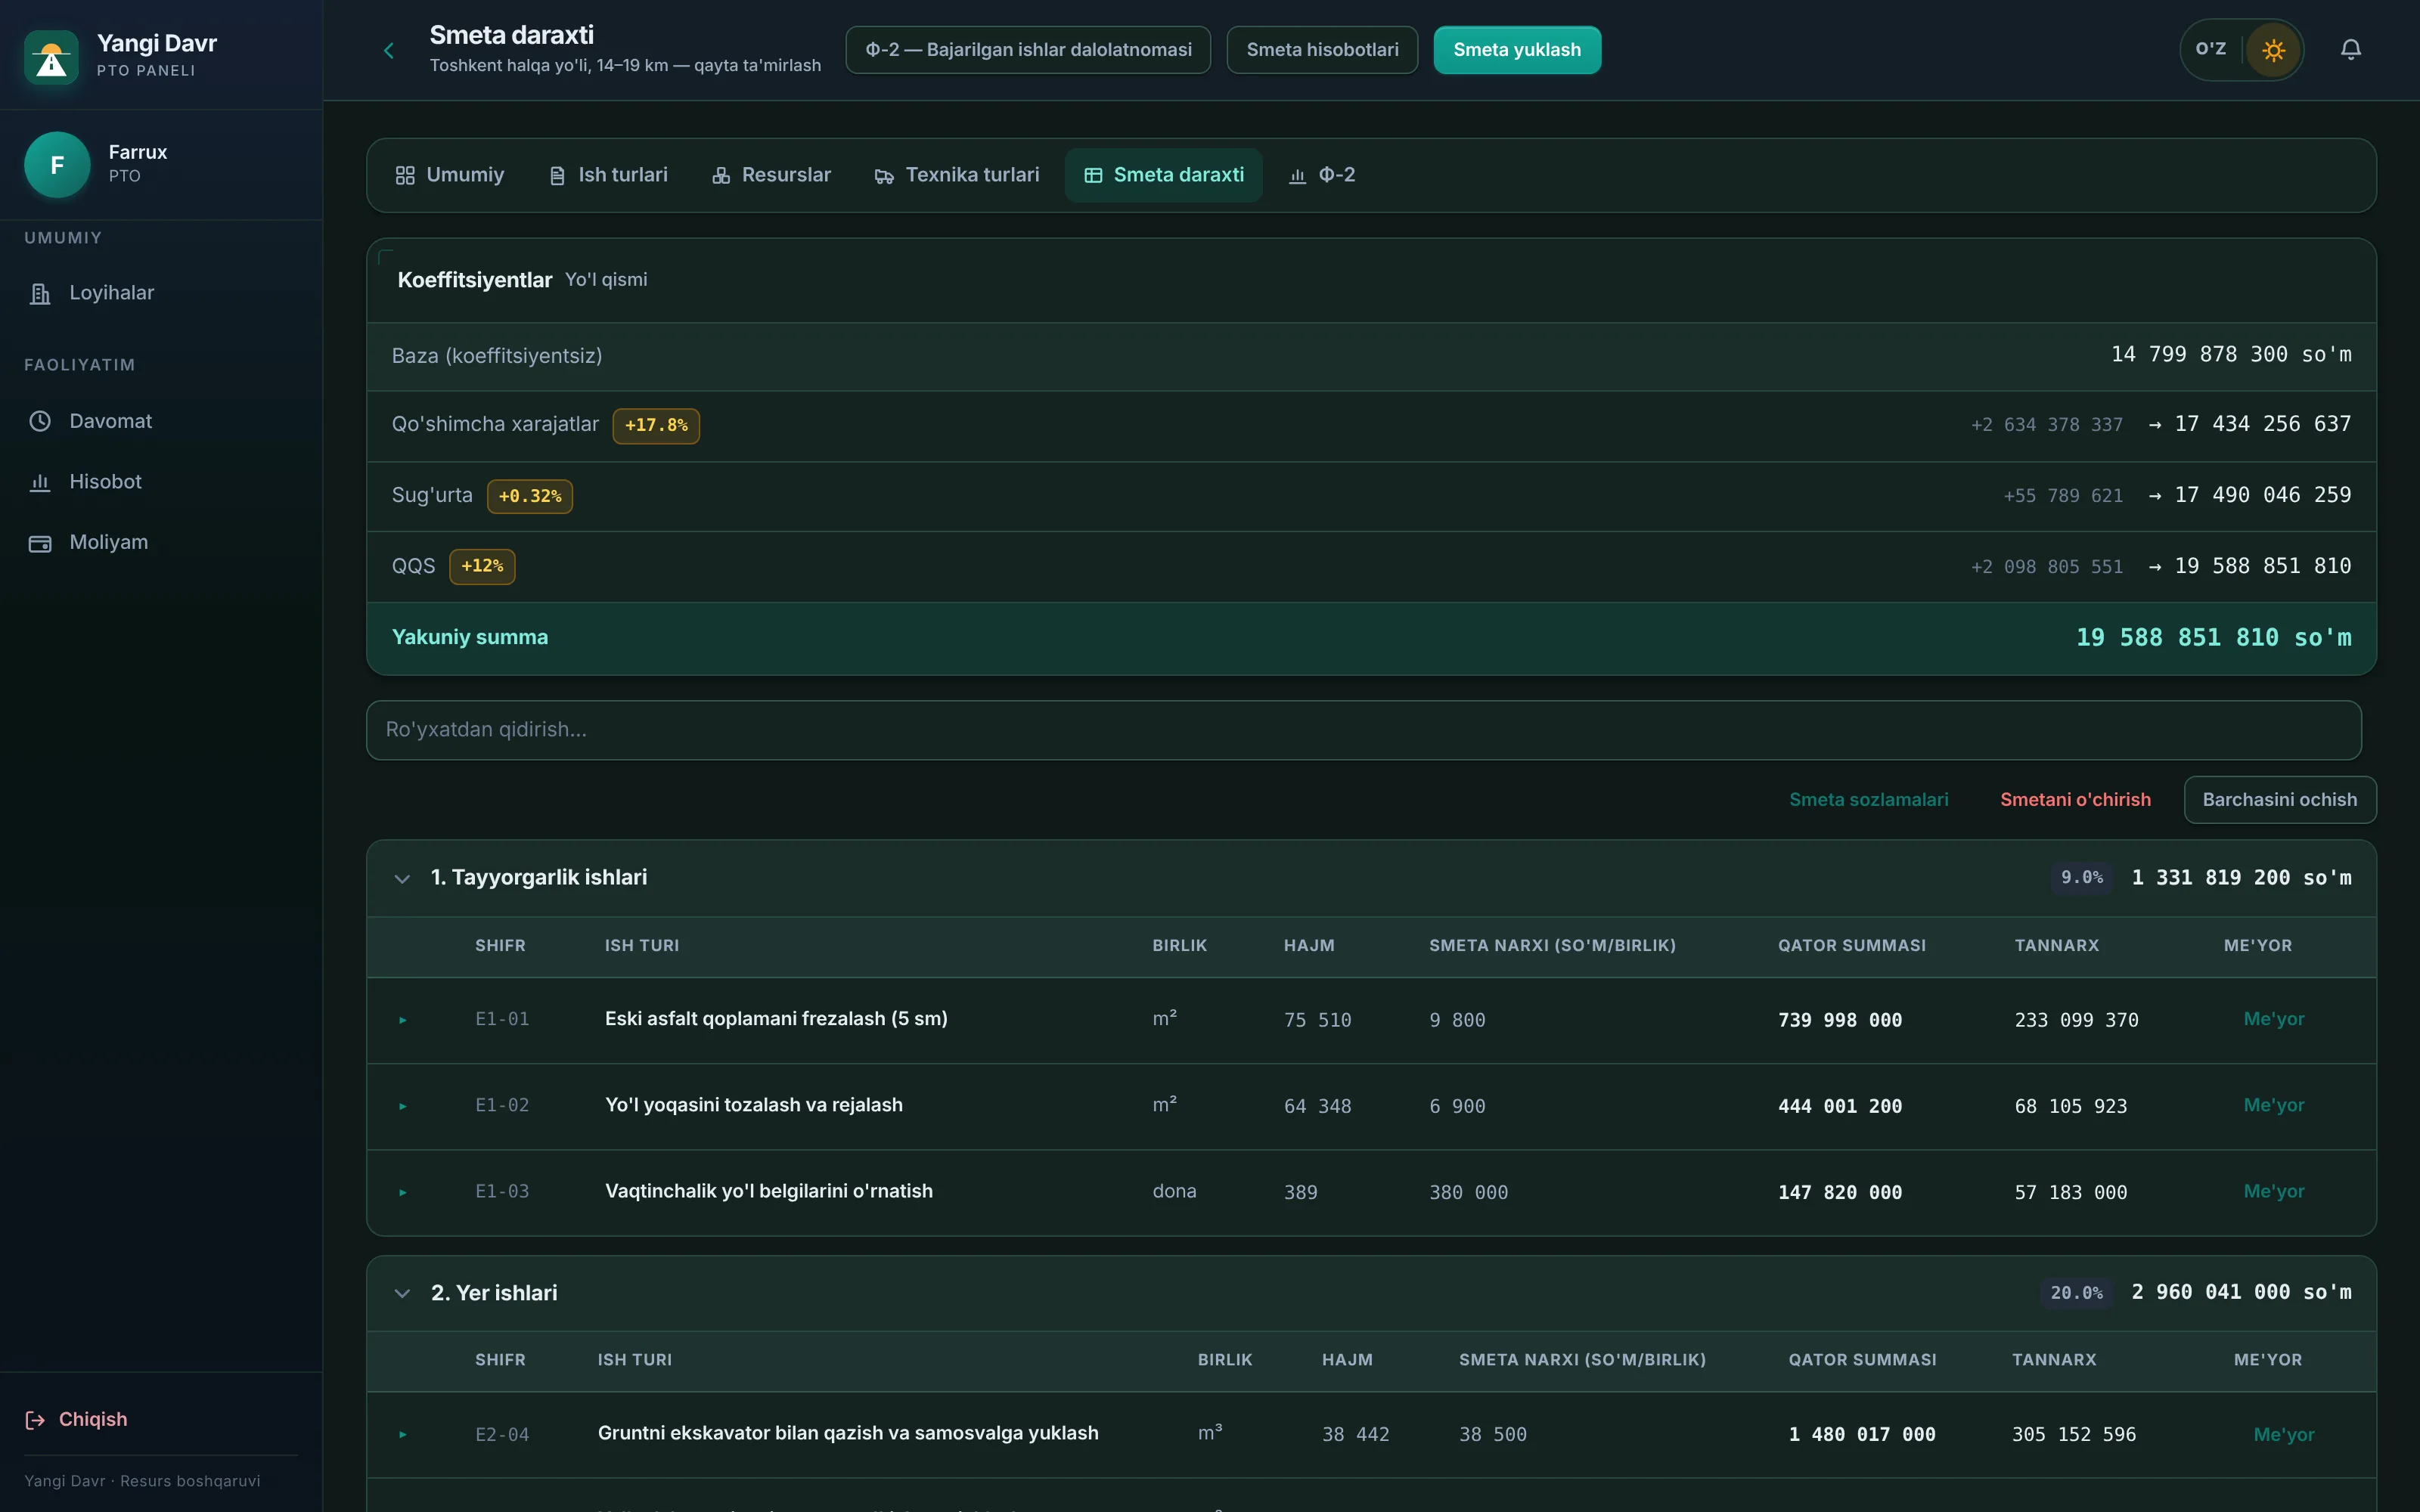Click the Umumiy tab grid icon
The height and width of the screenshot is (1512, 2420).
(x=405, y=176)
